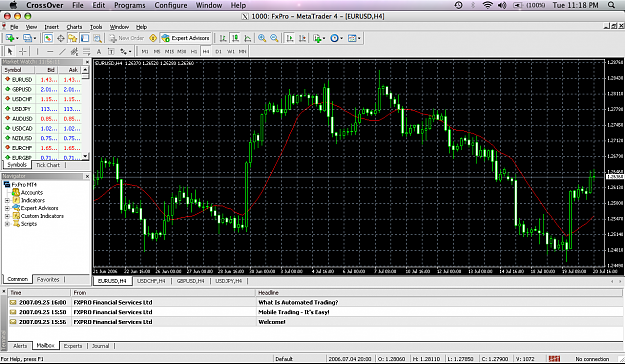The image size is (625, 364).
Task: Switch chart to Candlesticks mode
Action: point(235,38)
